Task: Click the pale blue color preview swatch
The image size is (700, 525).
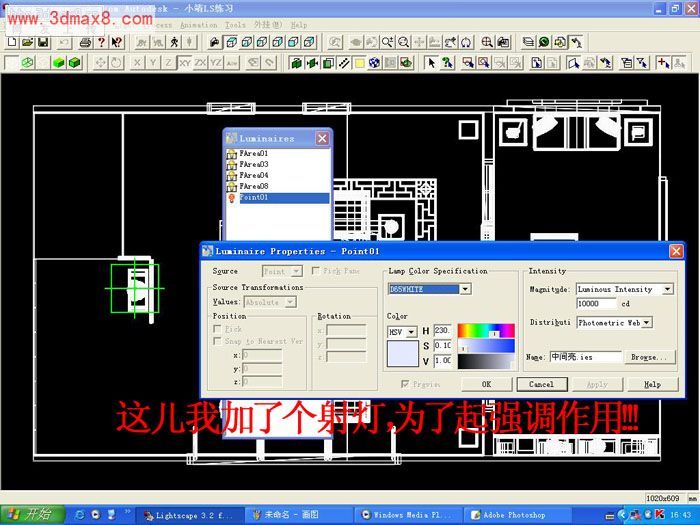Action: [x=402, y=354]
